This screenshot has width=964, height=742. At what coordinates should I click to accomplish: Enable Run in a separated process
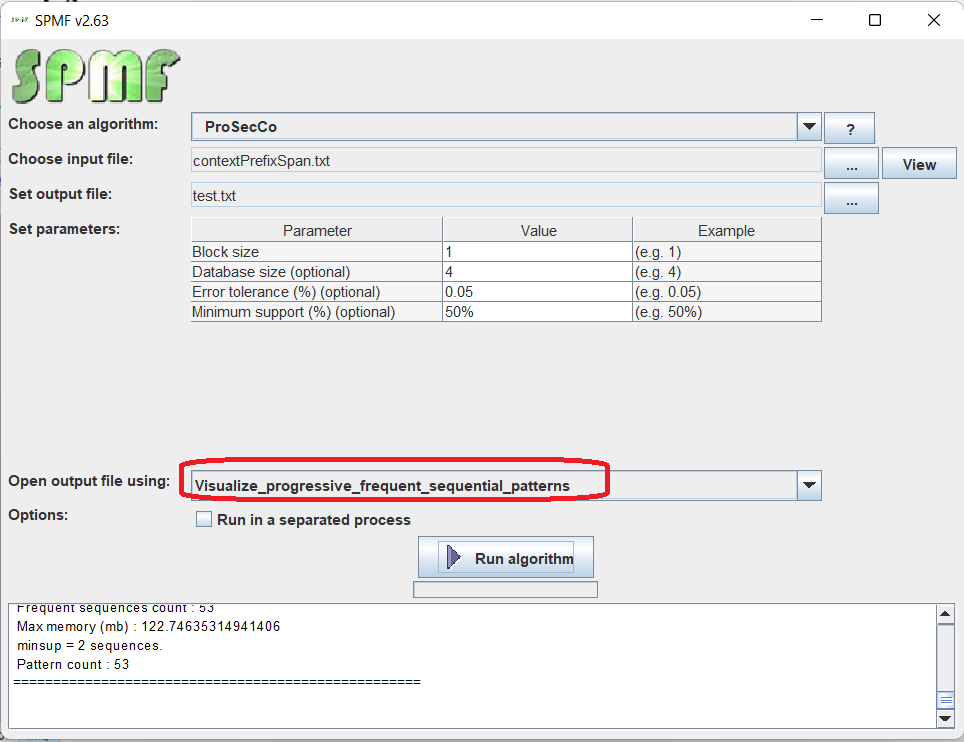click(205, 520)
